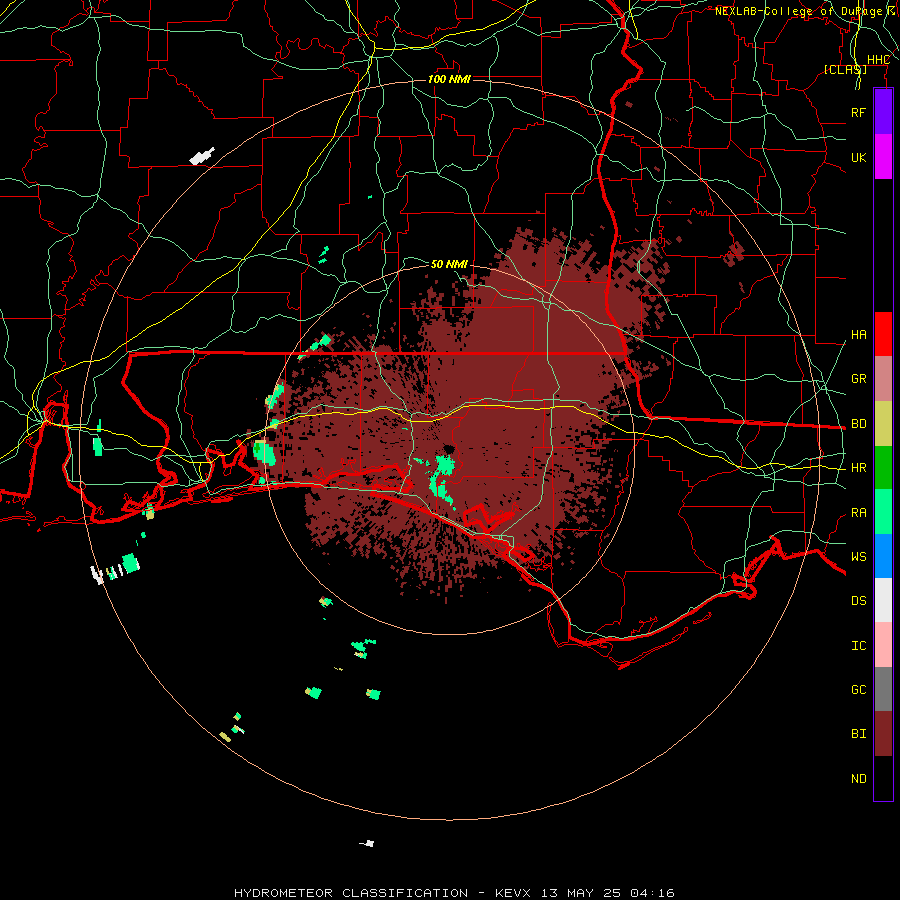
Task: Click the 04:16 timestamp
Action: pyautogui.click(x=652, y=893)
